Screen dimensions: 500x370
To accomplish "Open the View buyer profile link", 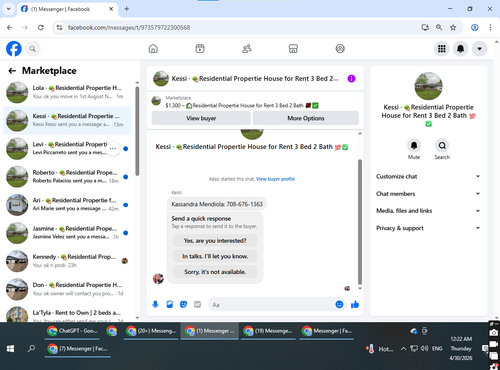I will point(275,179).
